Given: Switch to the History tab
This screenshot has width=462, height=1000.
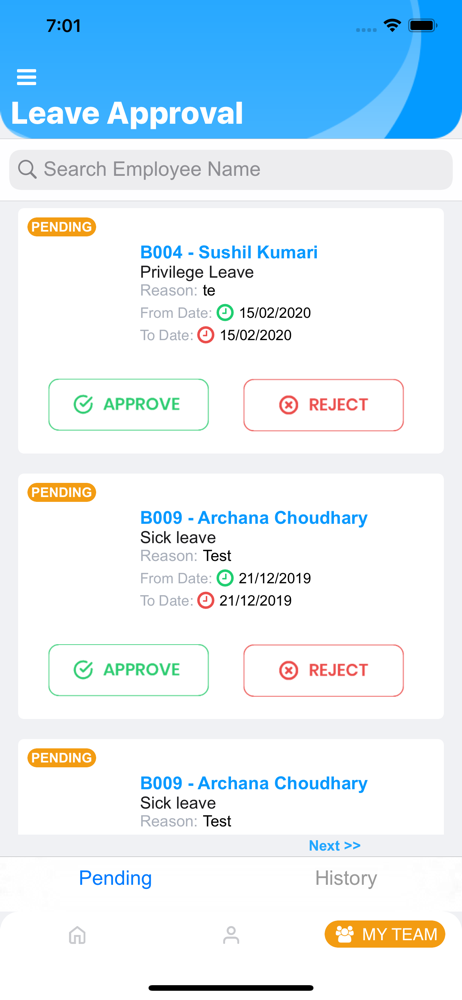Looking at the screenshot, I should [346, 878].
